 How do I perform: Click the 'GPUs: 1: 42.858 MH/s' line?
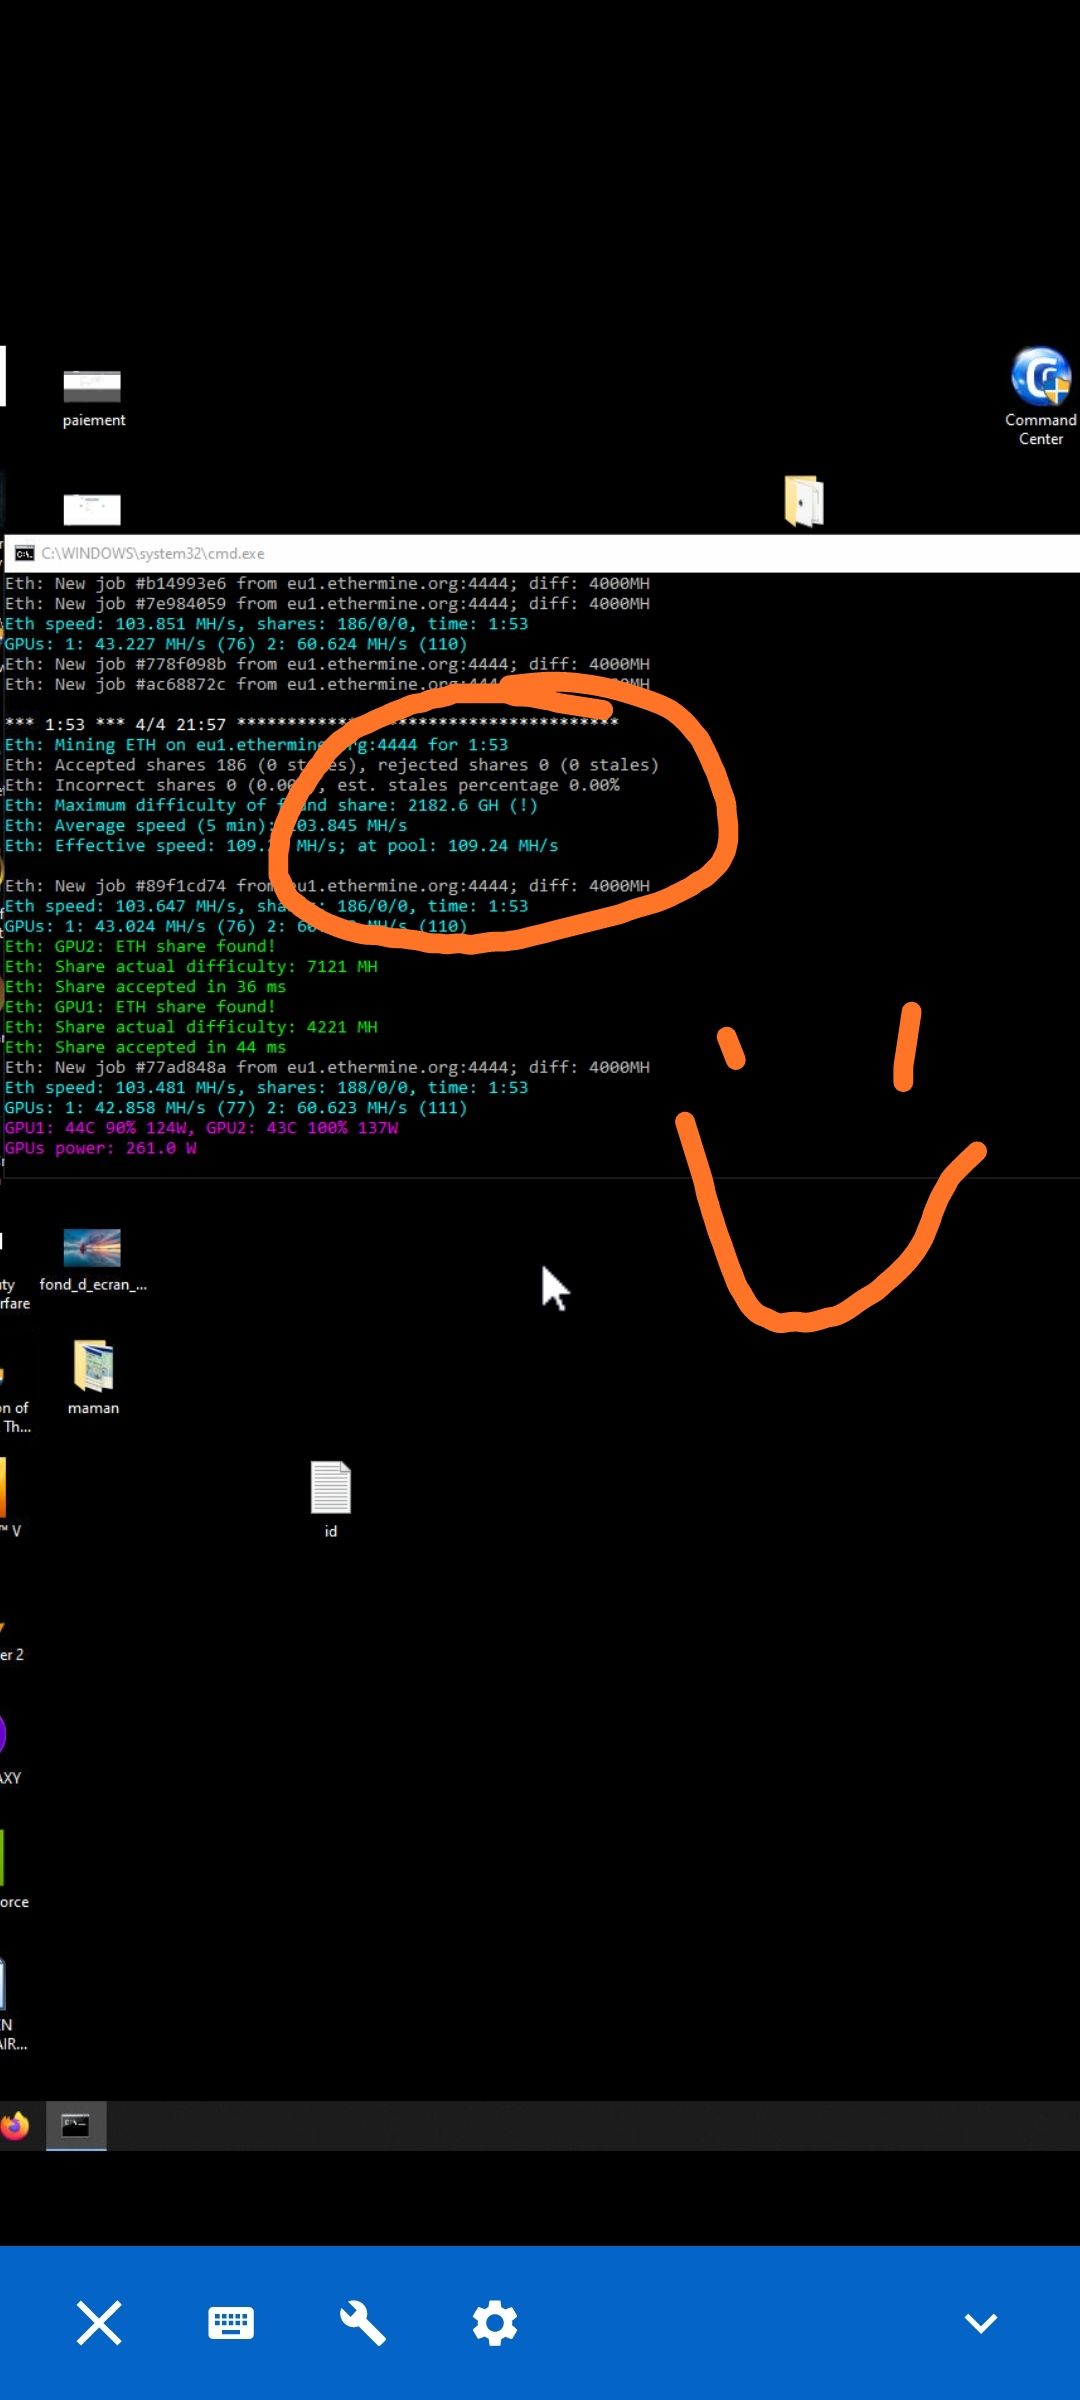[x=236, y=1108]
